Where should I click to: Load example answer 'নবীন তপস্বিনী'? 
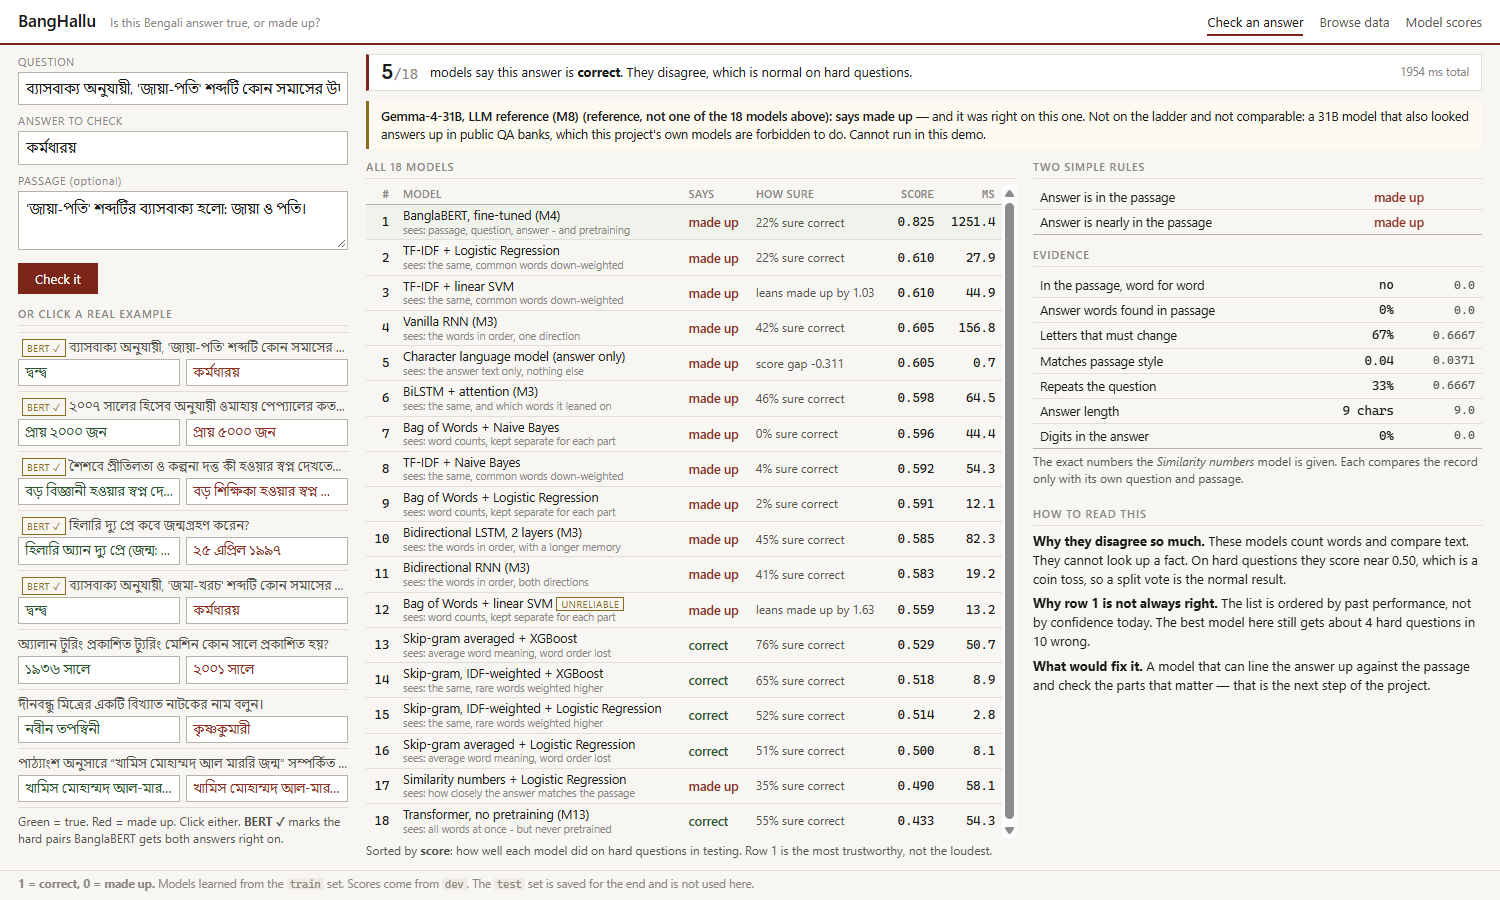pyautogui.click(x=99, y=729)
